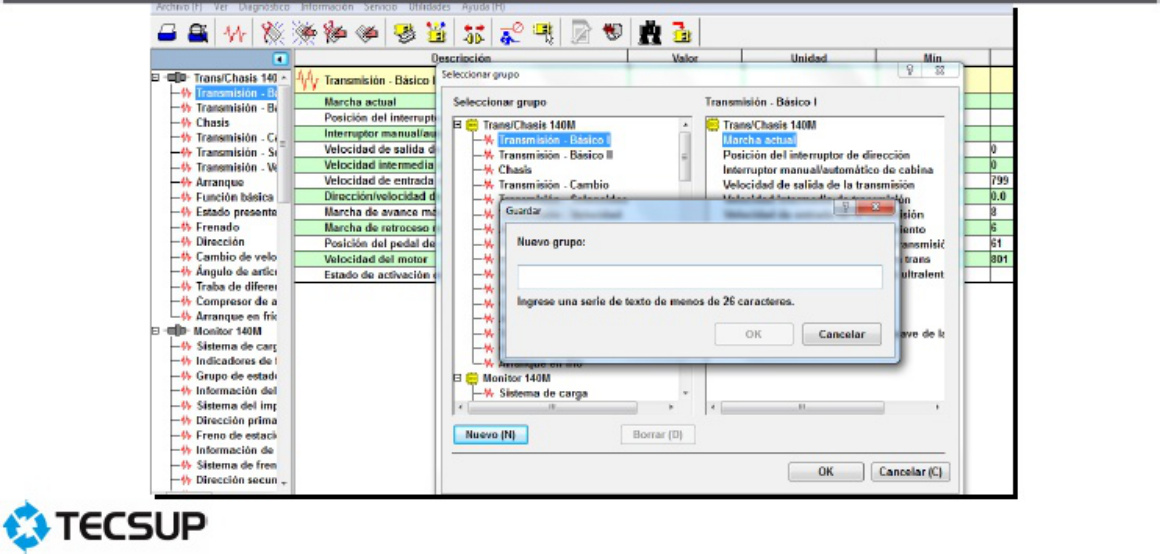The image size is (1160, 554).
Task: Select Frenado in the left panel tree
Action: tap(218, 227)
